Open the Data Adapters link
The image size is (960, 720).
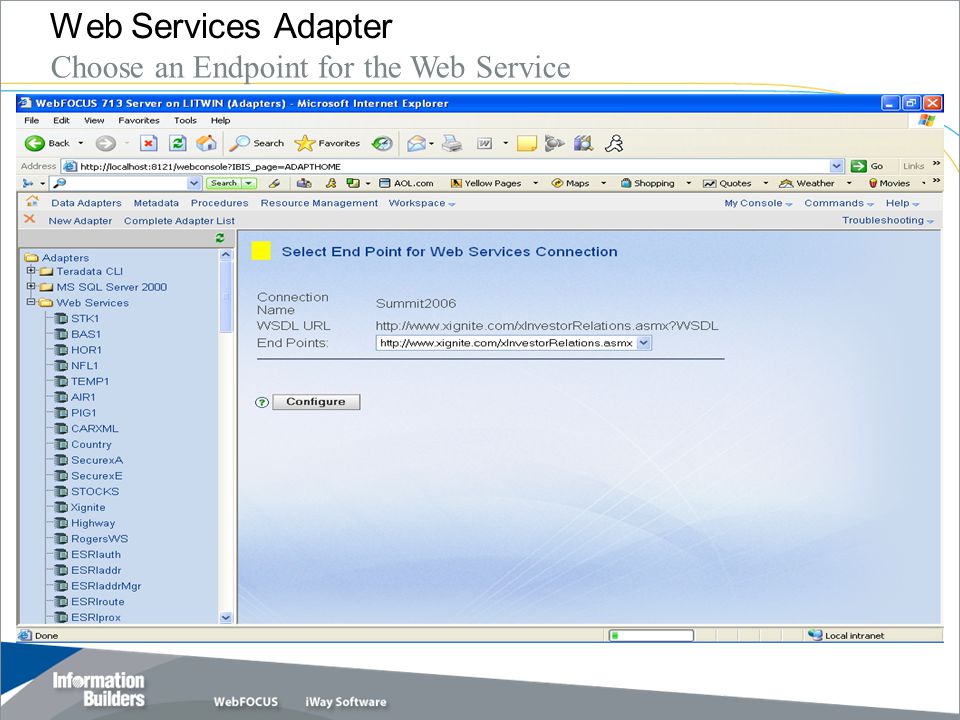click(x=86, y=203)
